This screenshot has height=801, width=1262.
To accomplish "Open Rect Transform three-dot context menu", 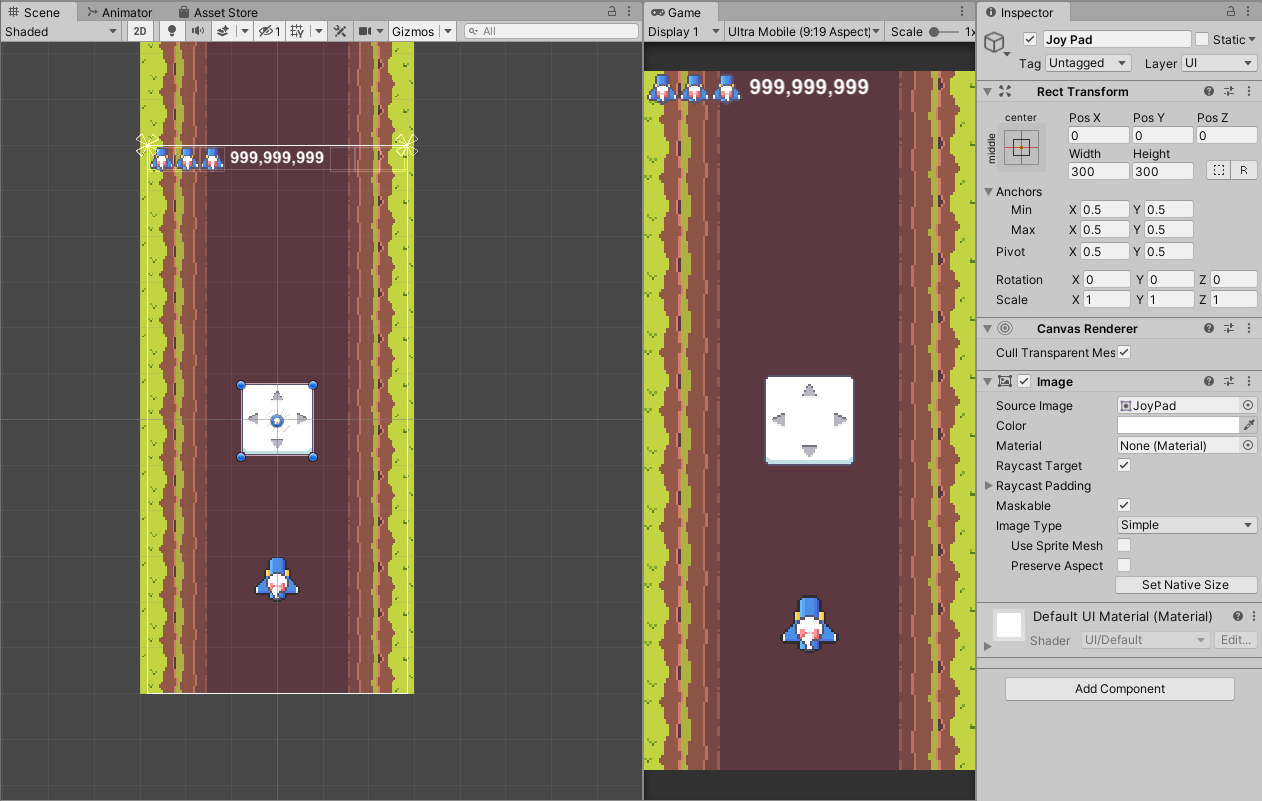I will (1248, 91).
